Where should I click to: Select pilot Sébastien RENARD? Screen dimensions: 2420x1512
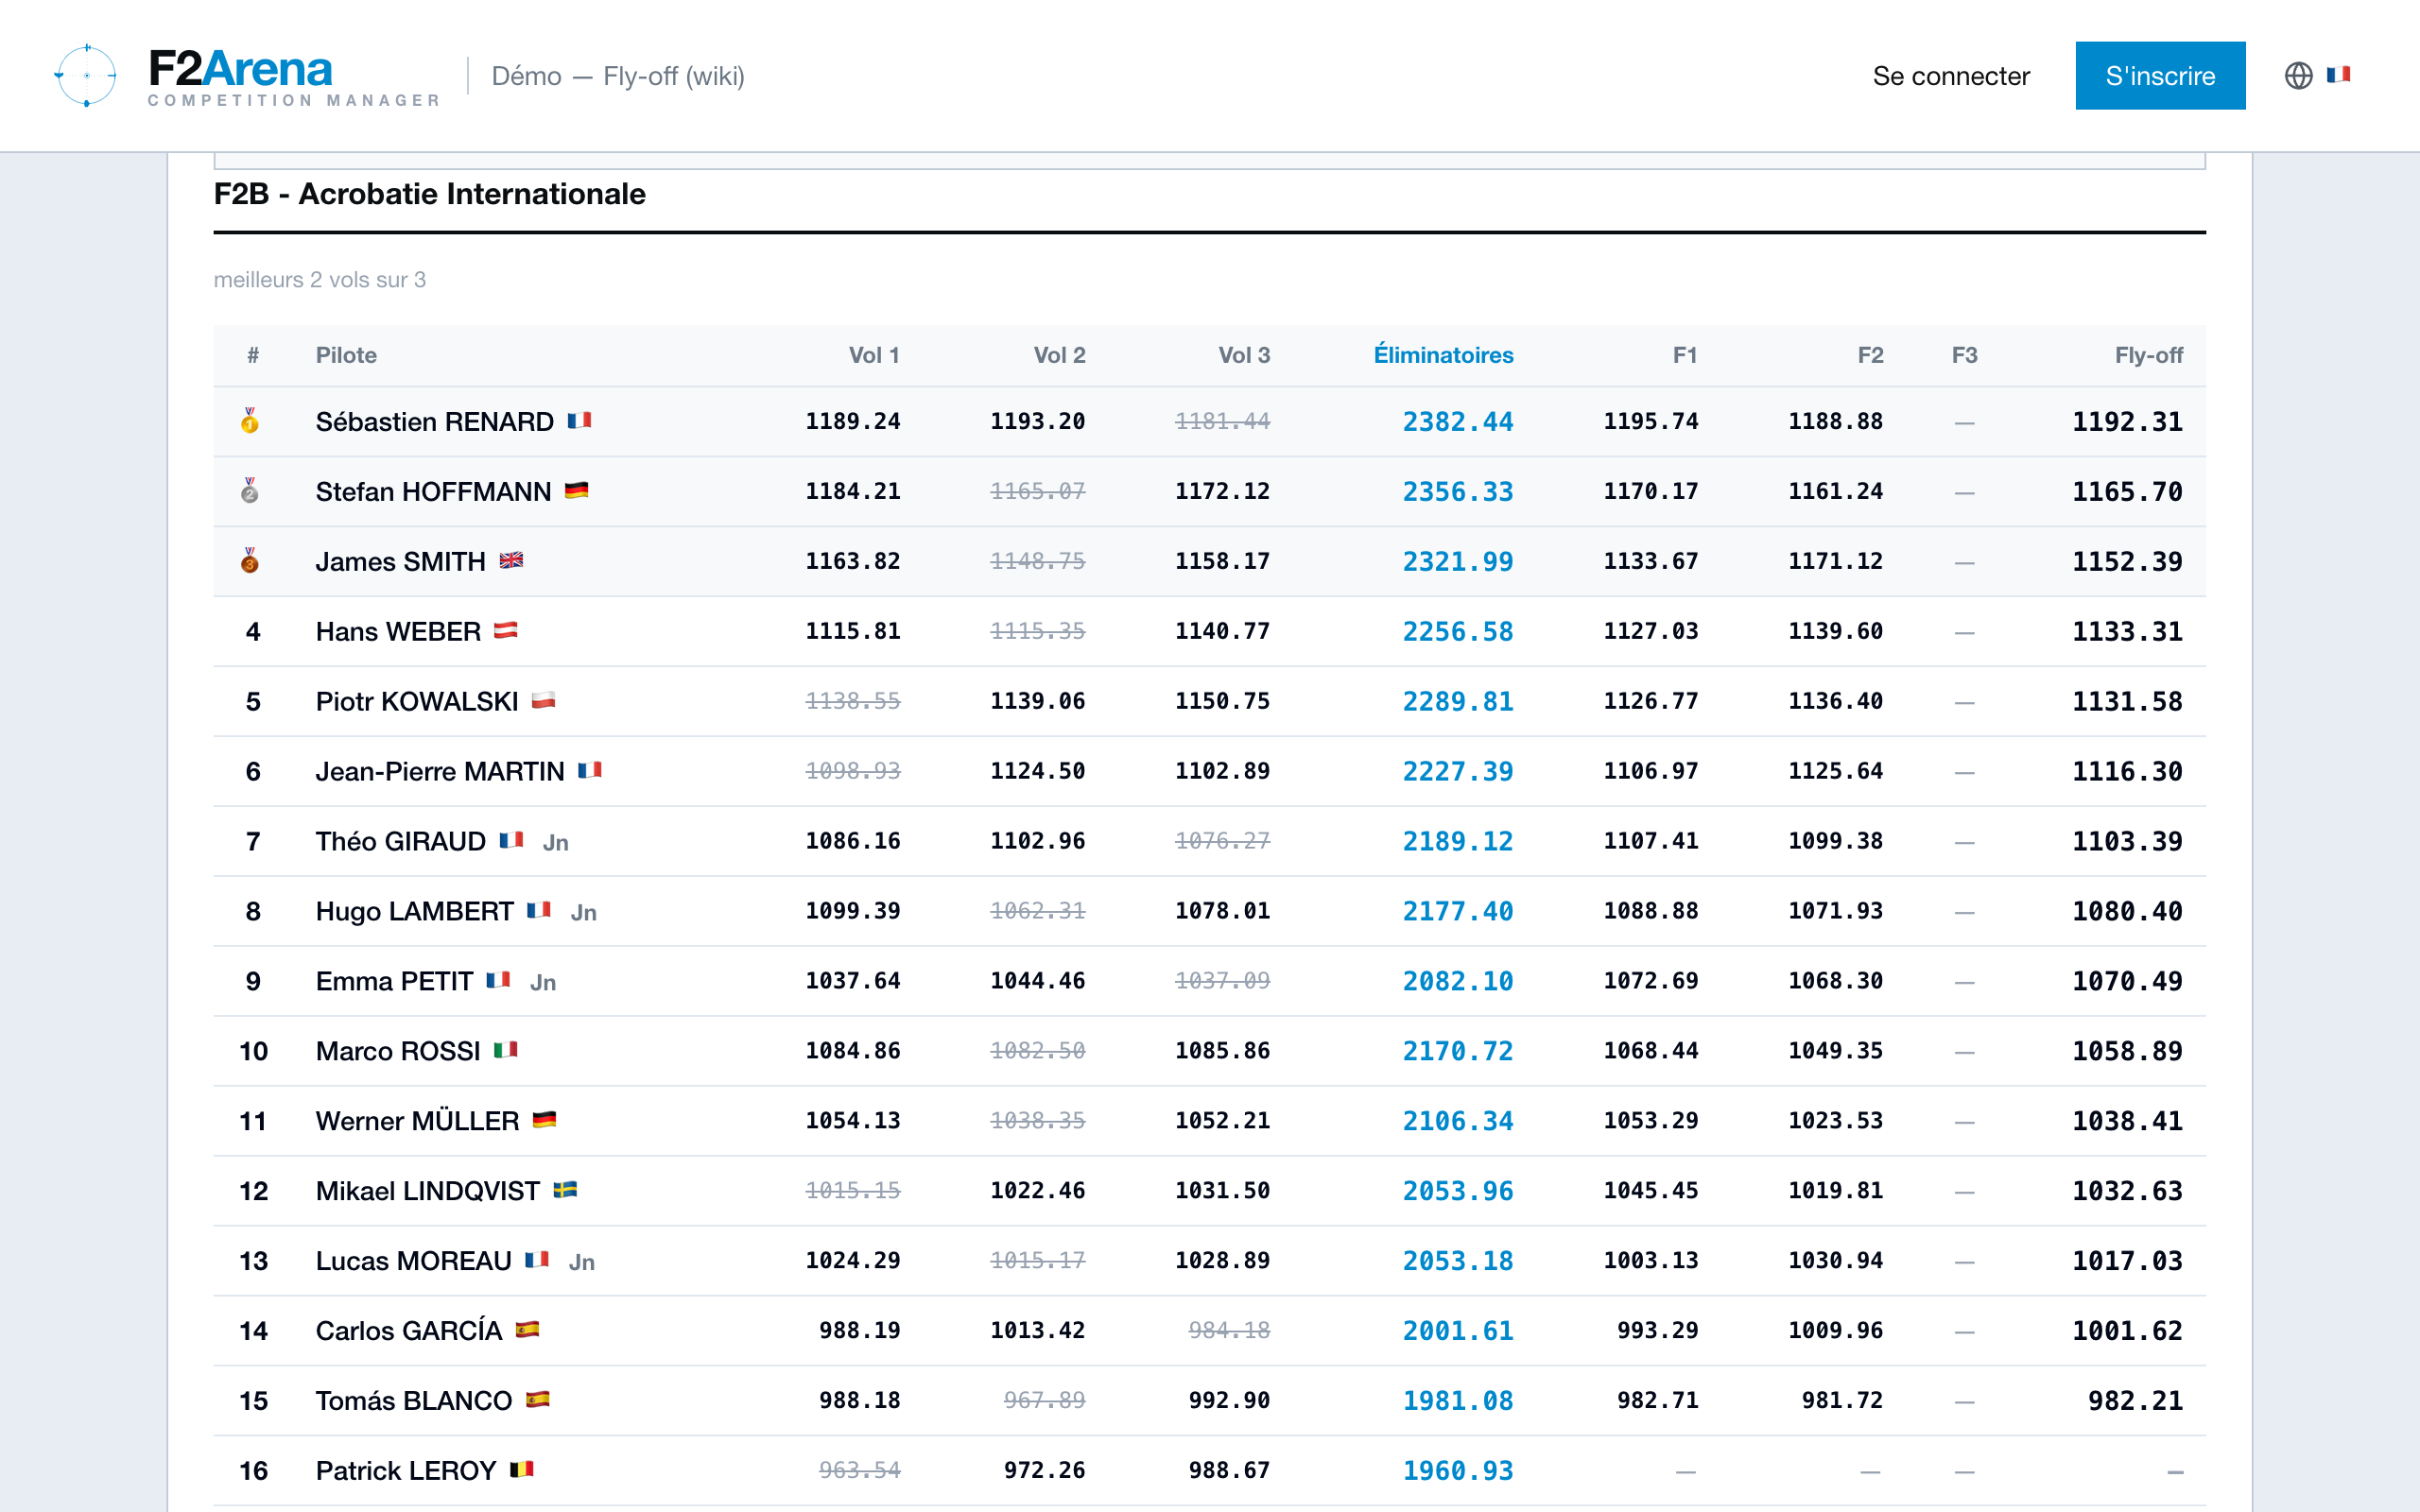pyautogui.click(x=435, y=421)
